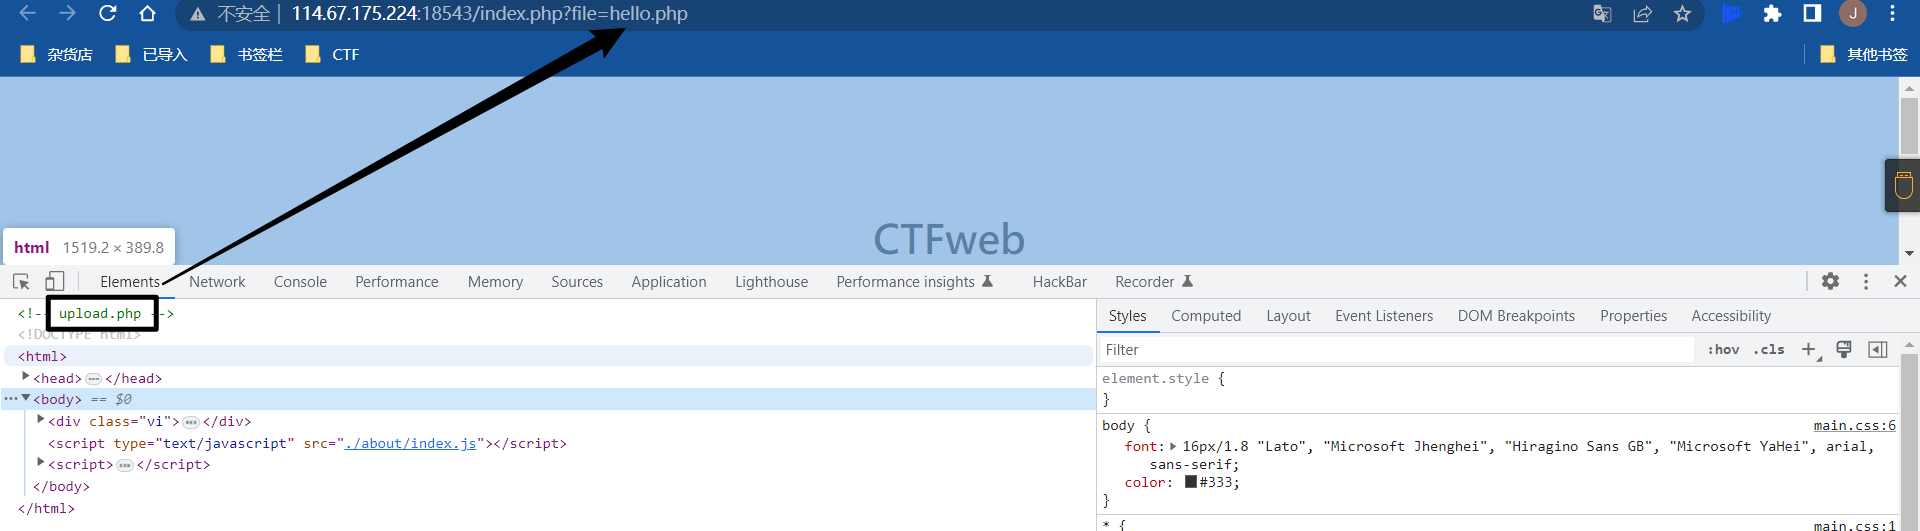The height and width of the screenshot is (531, 1920).
Task: Activate the inspect element picker icon
Action: (x=21, y=282)
